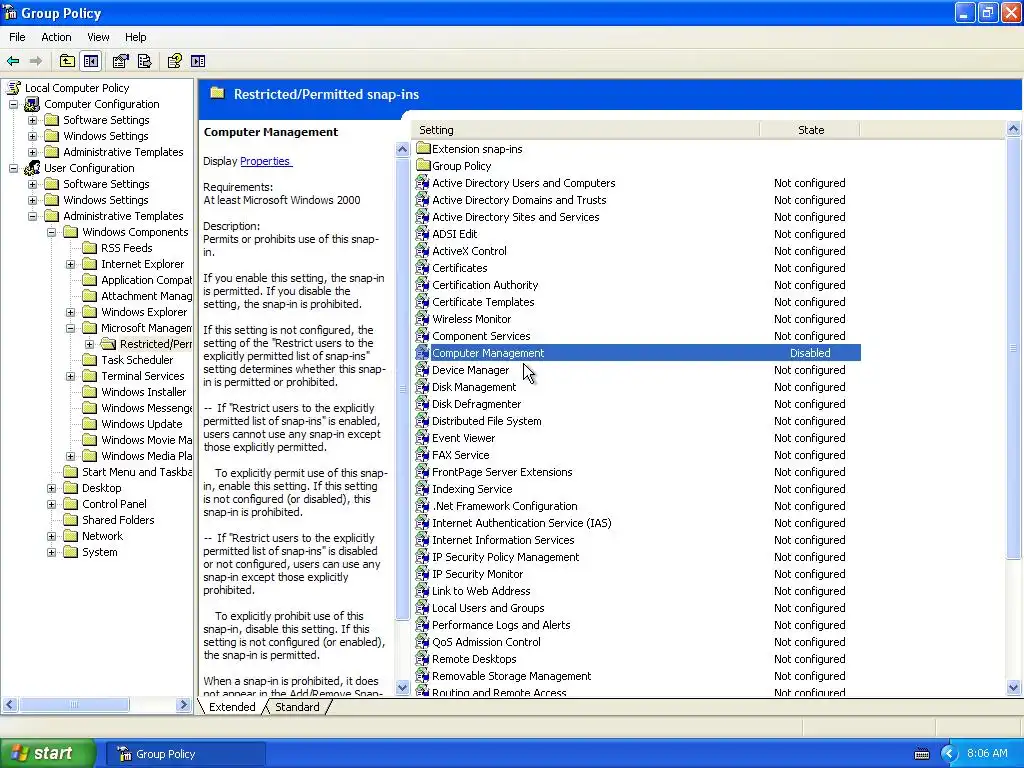The height and width of the screenshot is (768, 1024).
Task: Expand the Control Panel tree node
Action: (51, 504)
